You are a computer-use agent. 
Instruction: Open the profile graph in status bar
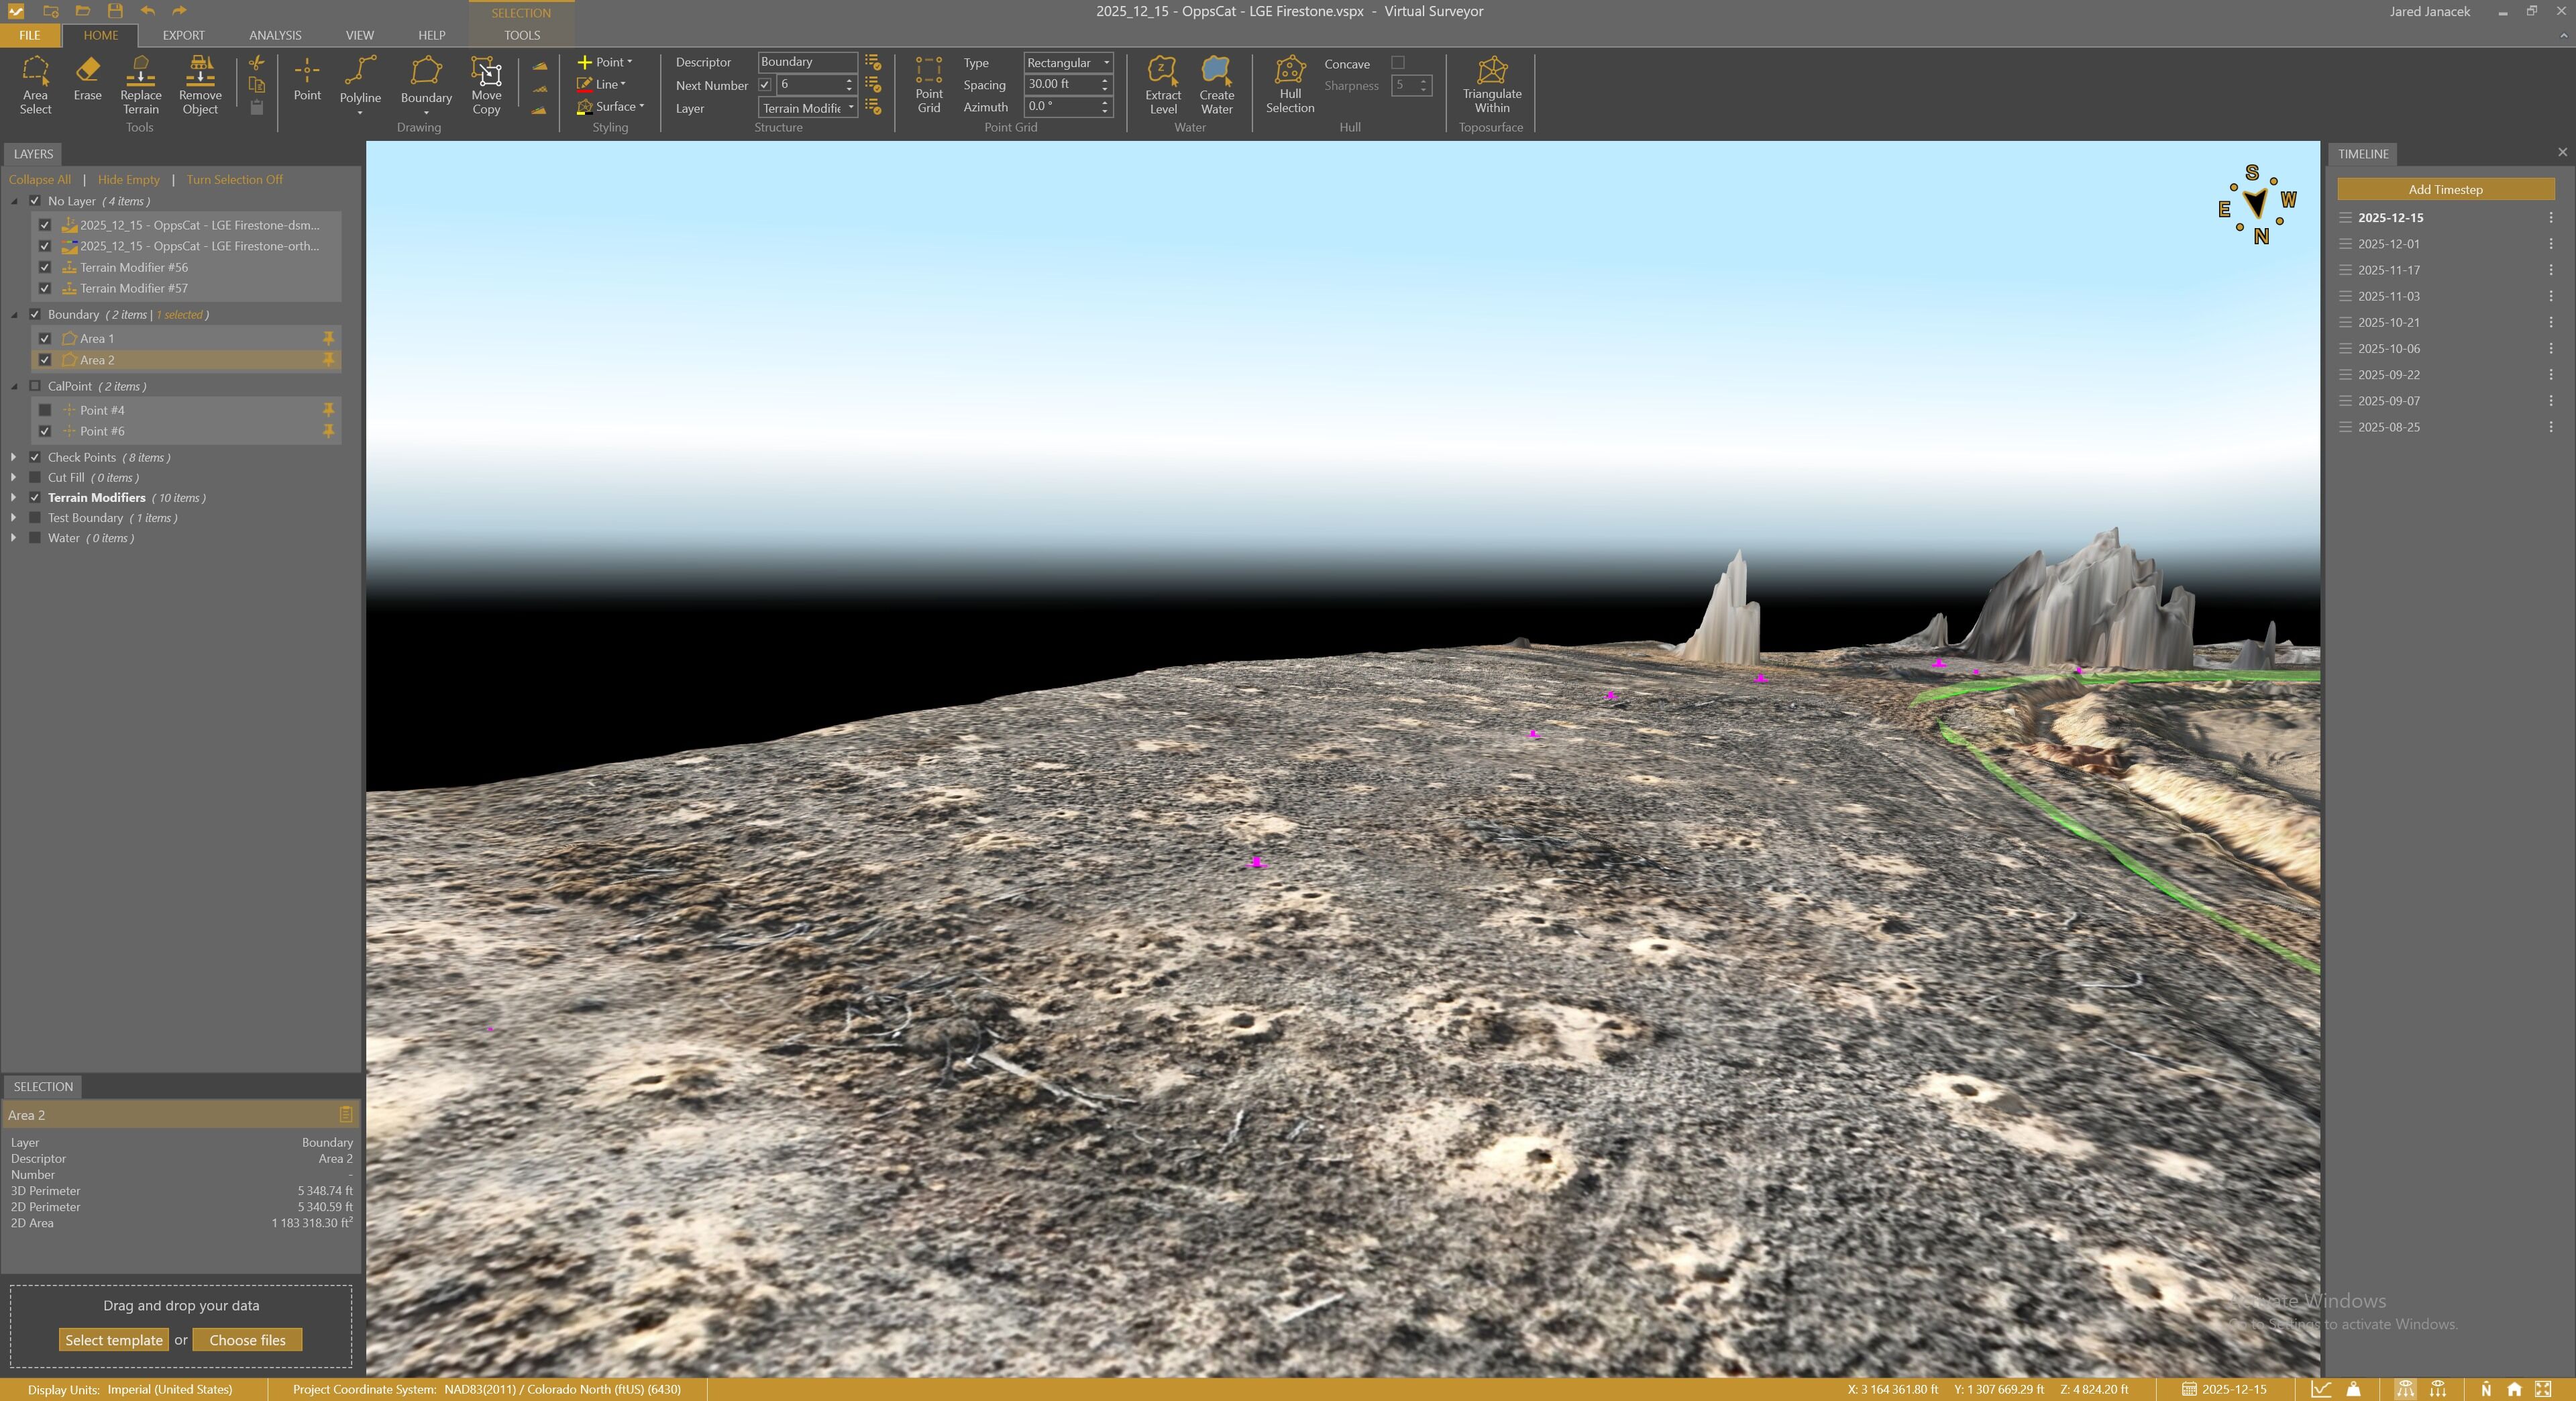point(2321,1389)
